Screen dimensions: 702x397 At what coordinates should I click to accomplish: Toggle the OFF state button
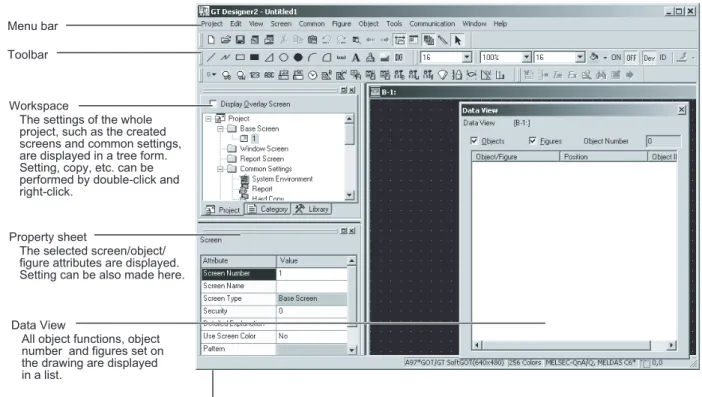click(631, 57)
